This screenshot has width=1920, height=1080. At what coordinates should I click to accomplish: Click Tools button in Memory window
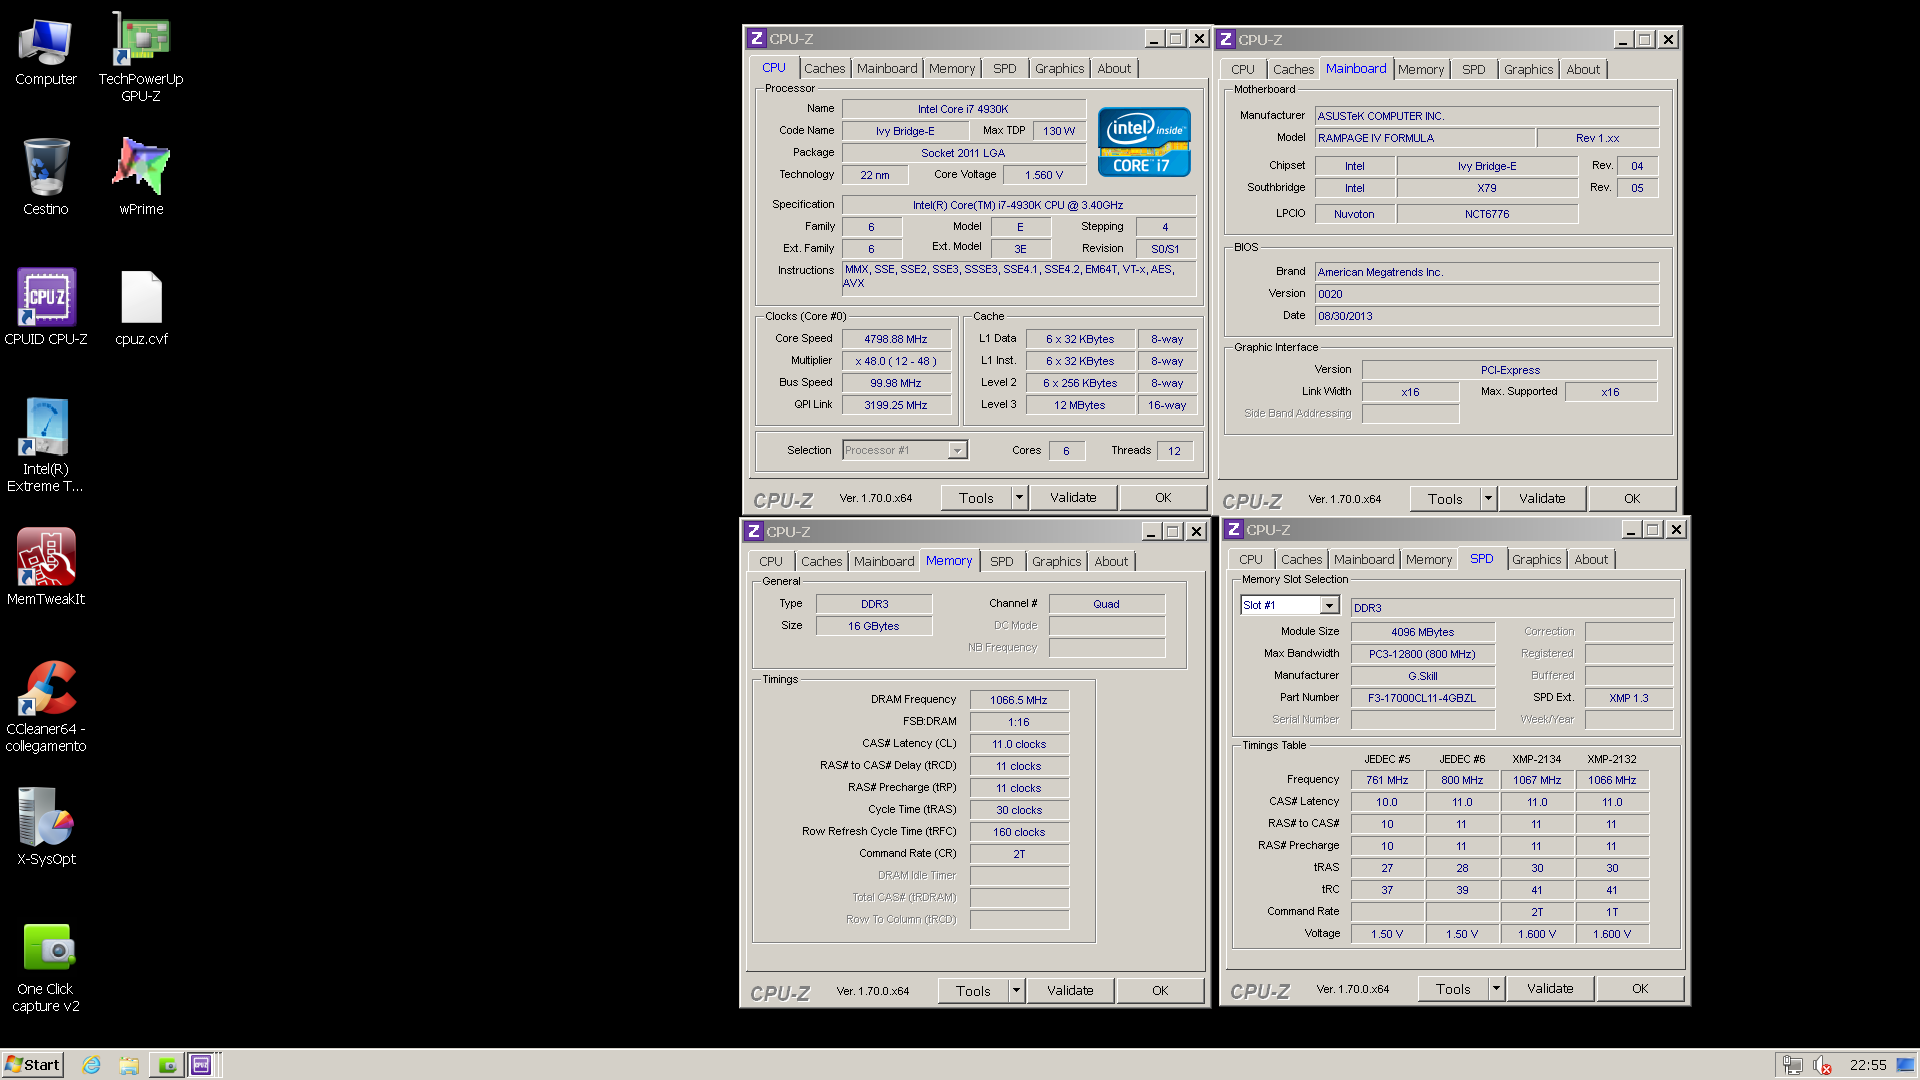pos(973,990)
